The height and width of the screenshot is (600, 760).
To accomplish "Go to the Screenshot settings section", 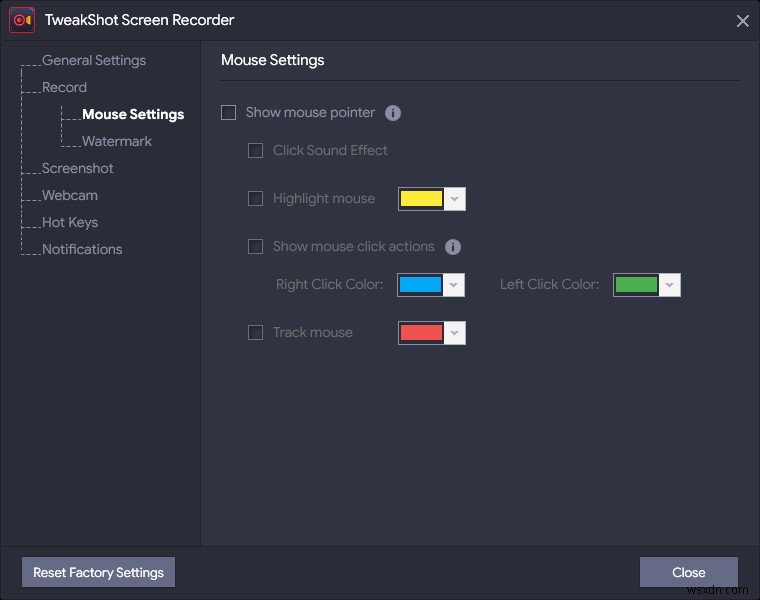I will tap(78, 169).
